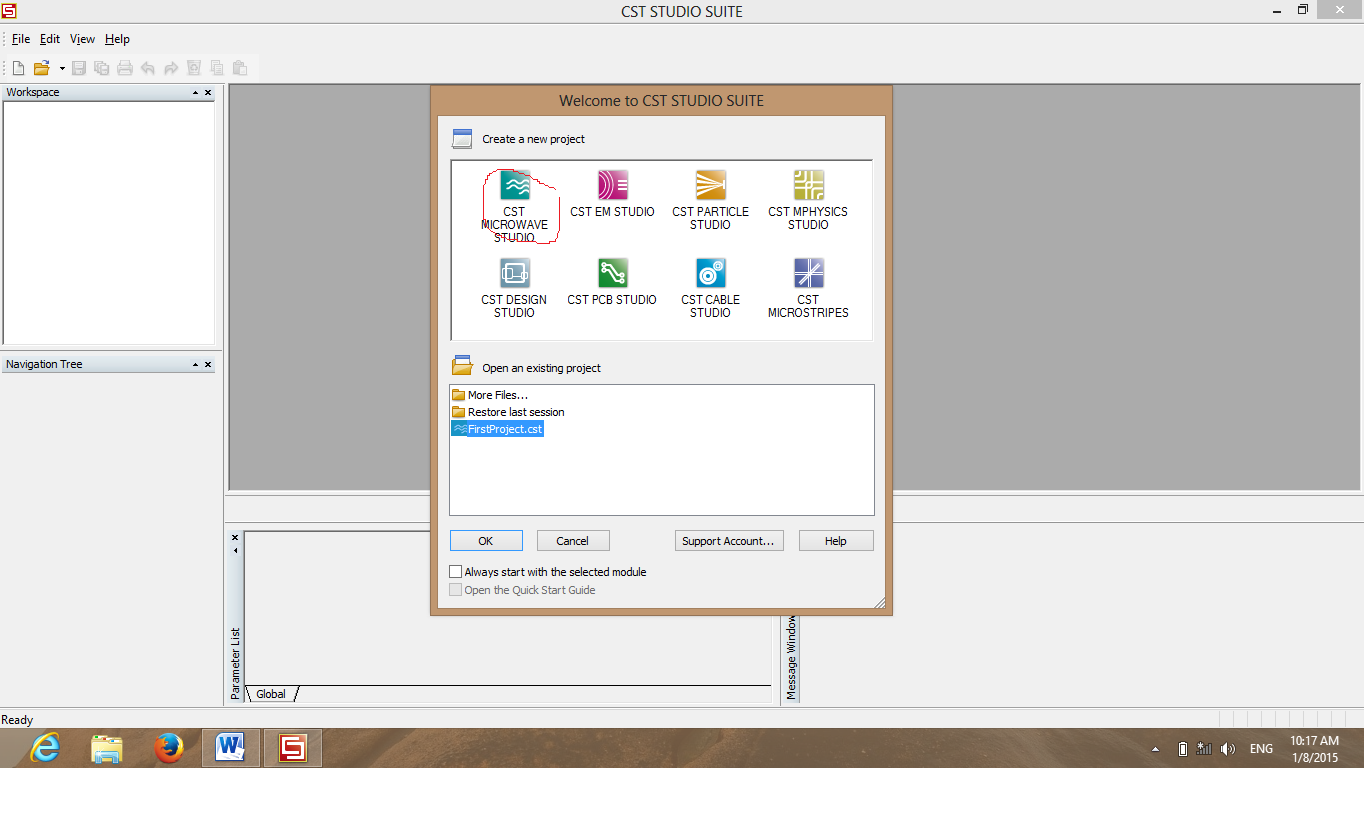This screenshot has height=834, width=1364.
Task: Close the Parameter List panel
Action: pyautogui.click(x=236, y=537)
